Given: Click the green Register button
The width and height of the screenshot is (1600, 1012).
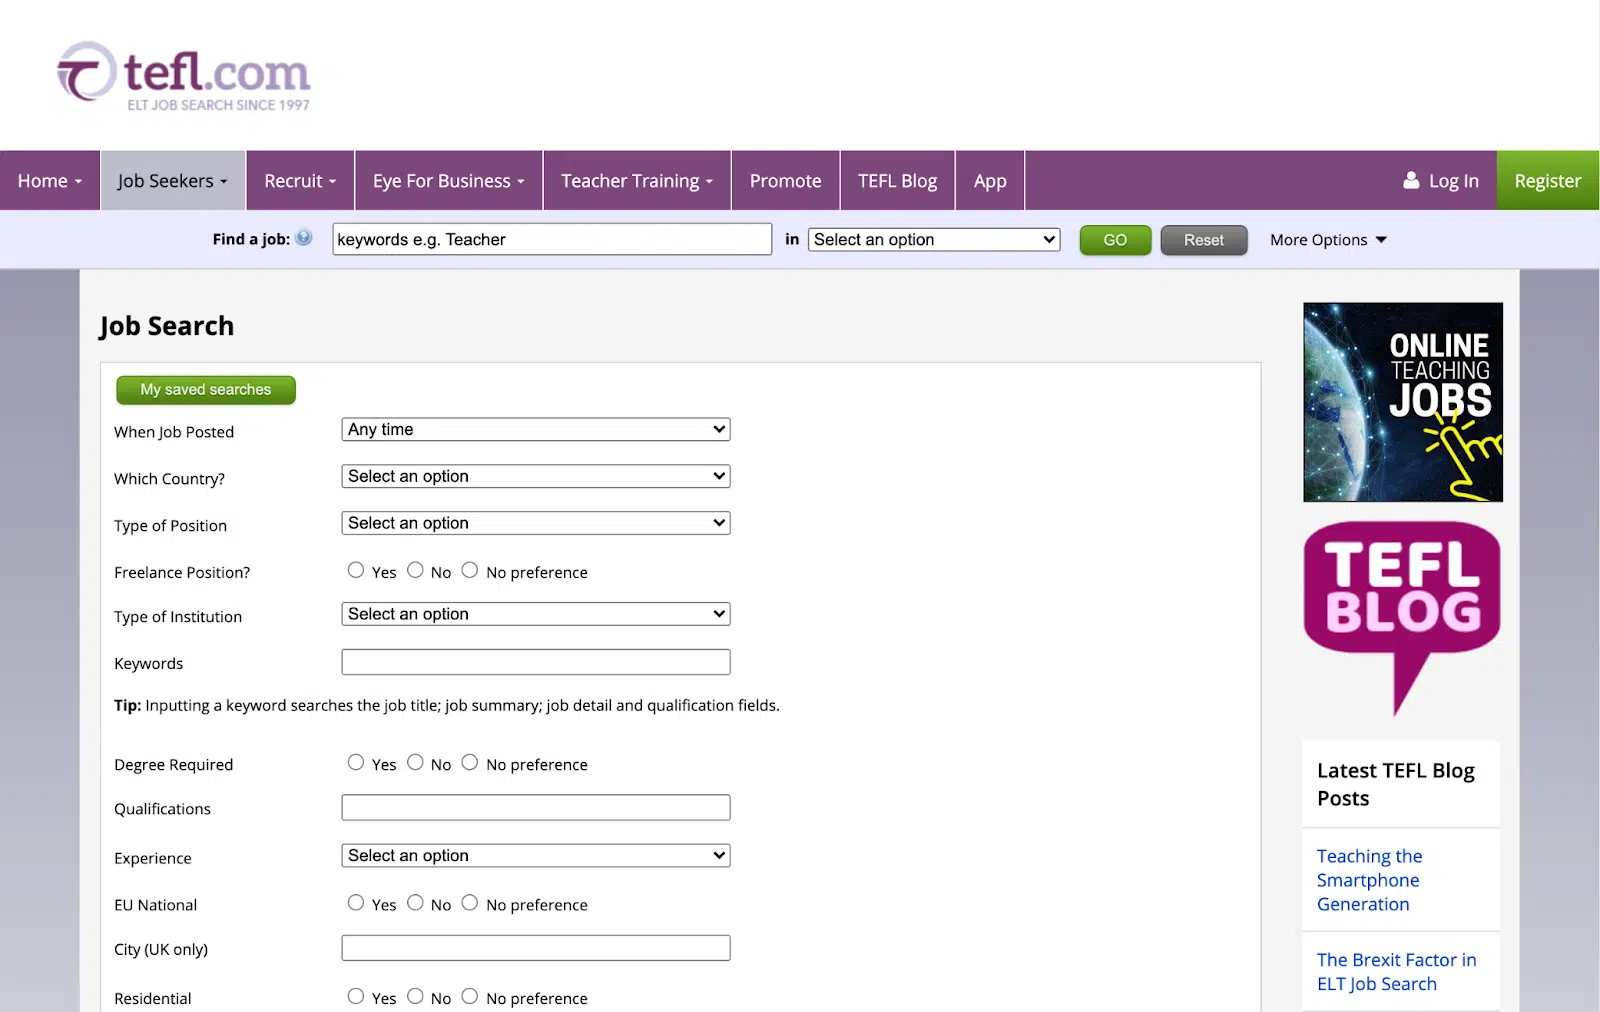Looking at the screenshot, I should click(1548, 180).
